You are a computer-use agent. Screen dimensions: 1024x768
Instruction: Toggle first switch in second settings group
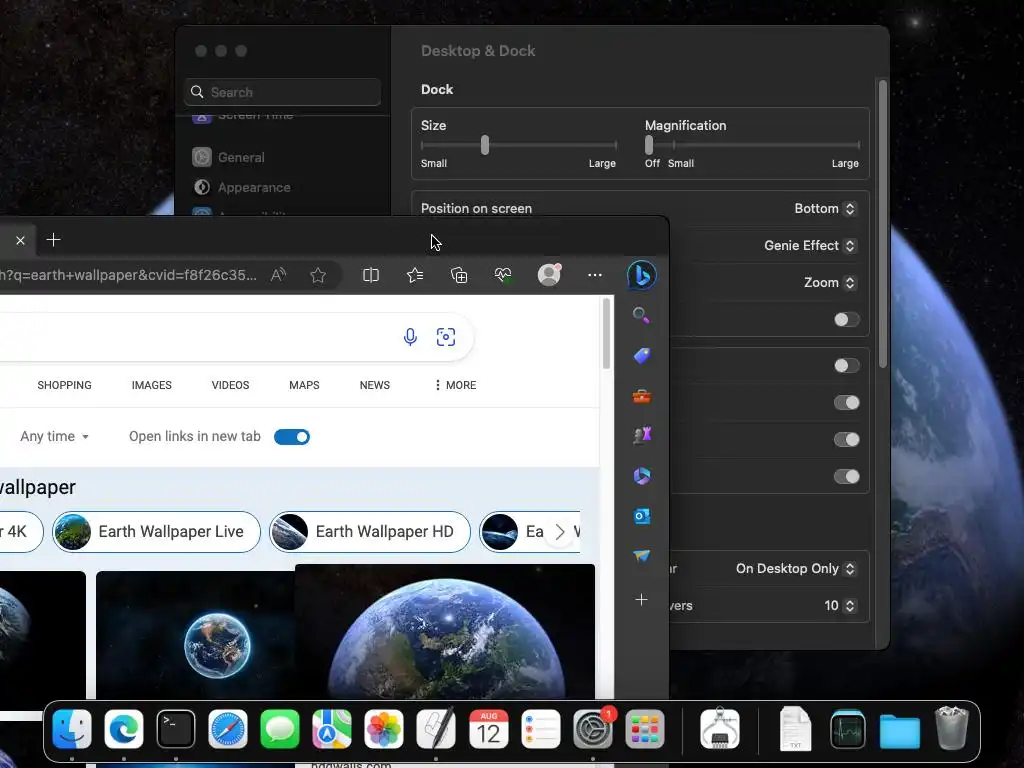846,366
